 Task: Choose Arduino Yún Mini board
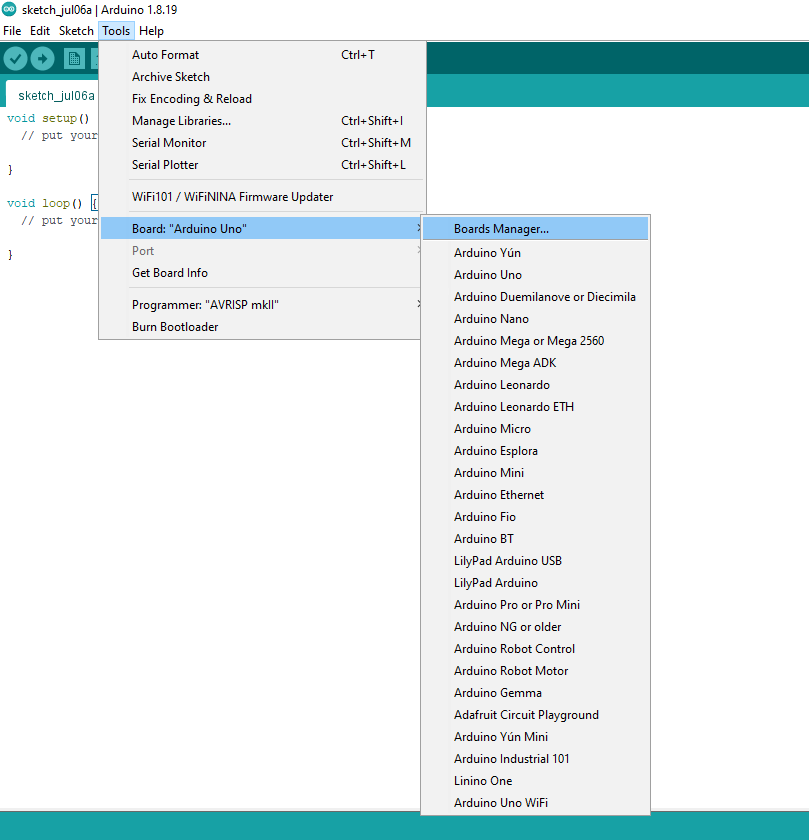coord(535,737)
